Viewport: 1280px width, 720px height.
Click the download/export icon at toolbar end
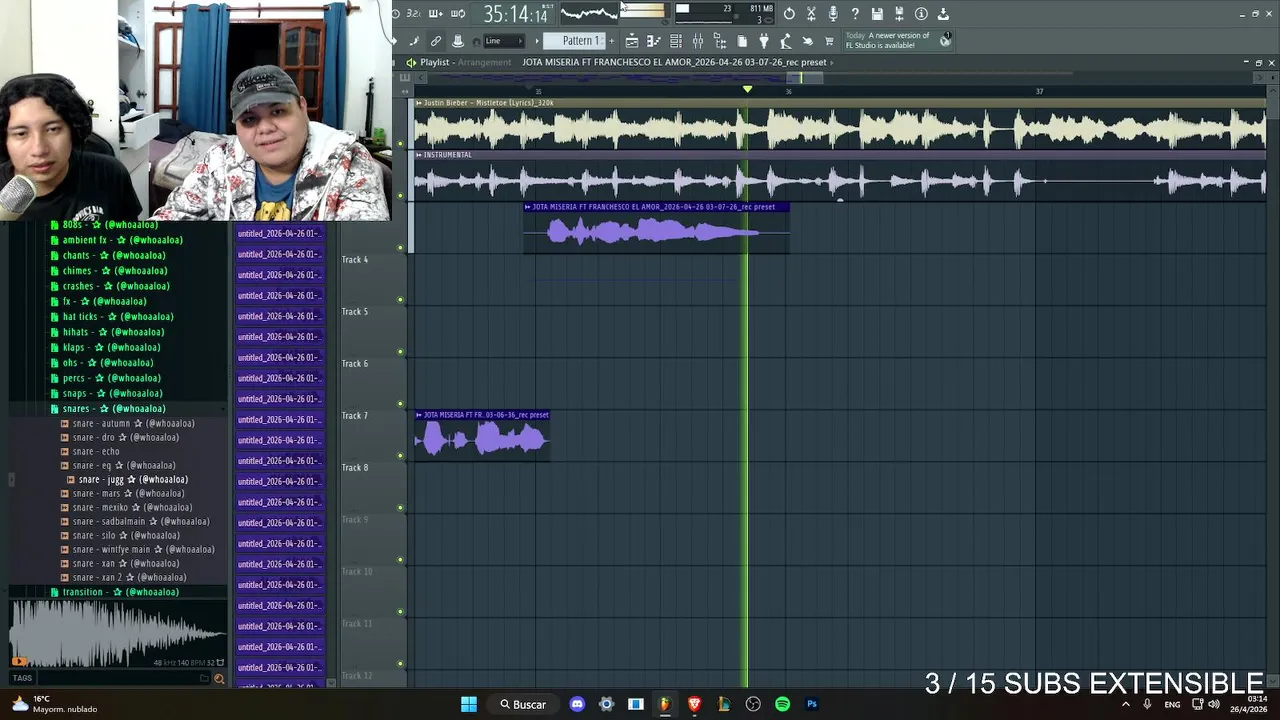(943, 13)
